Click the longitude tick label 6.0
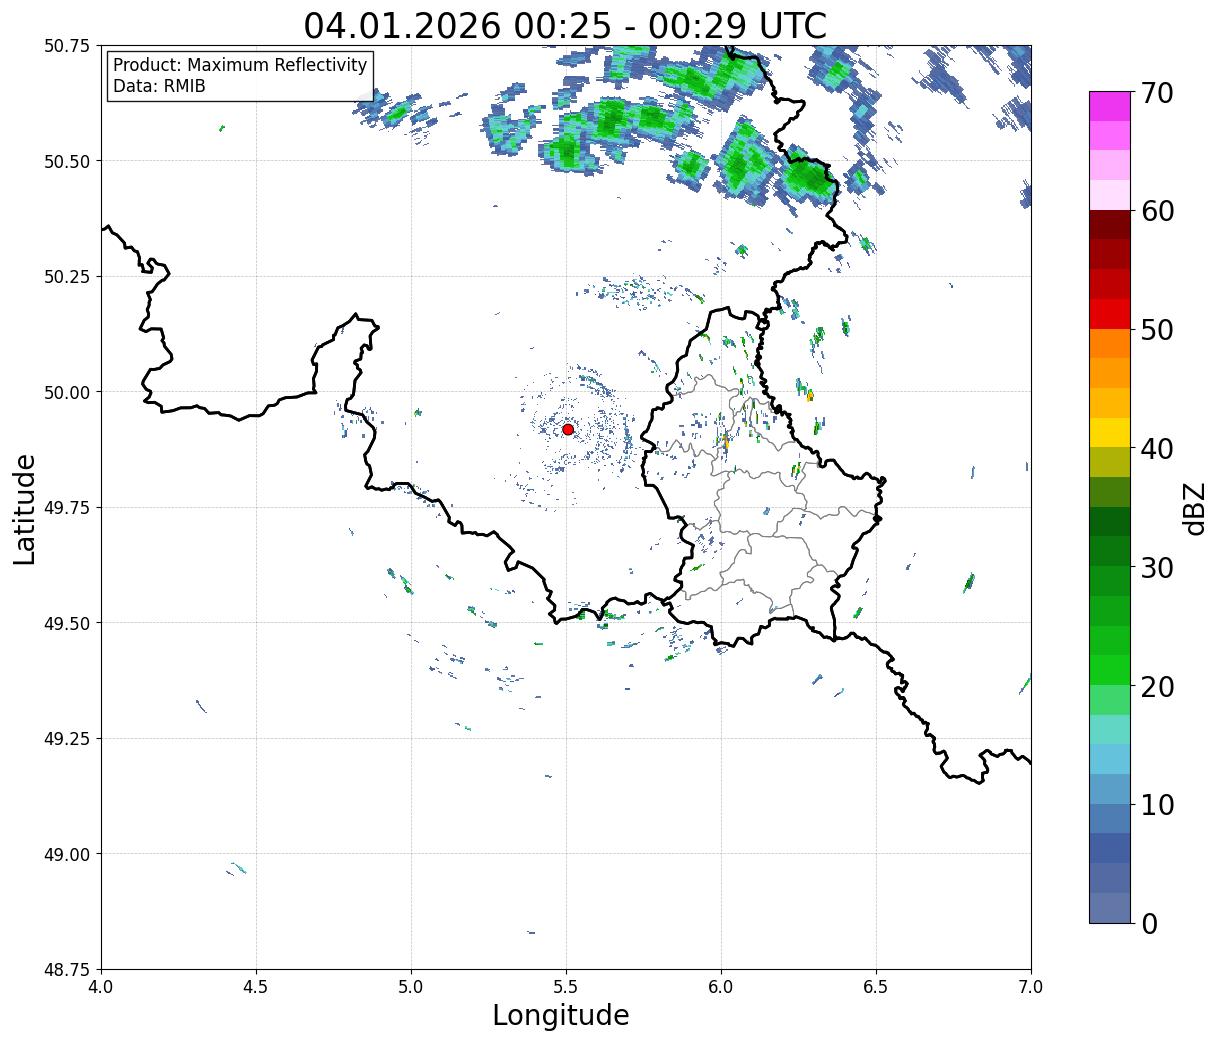 tap(721, 987)
